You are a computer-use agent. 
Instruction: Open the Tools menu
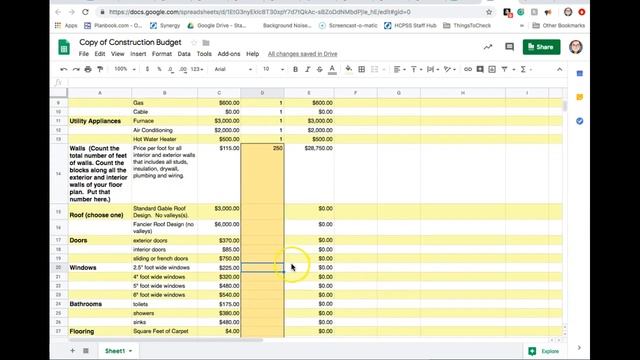(204, 54)
